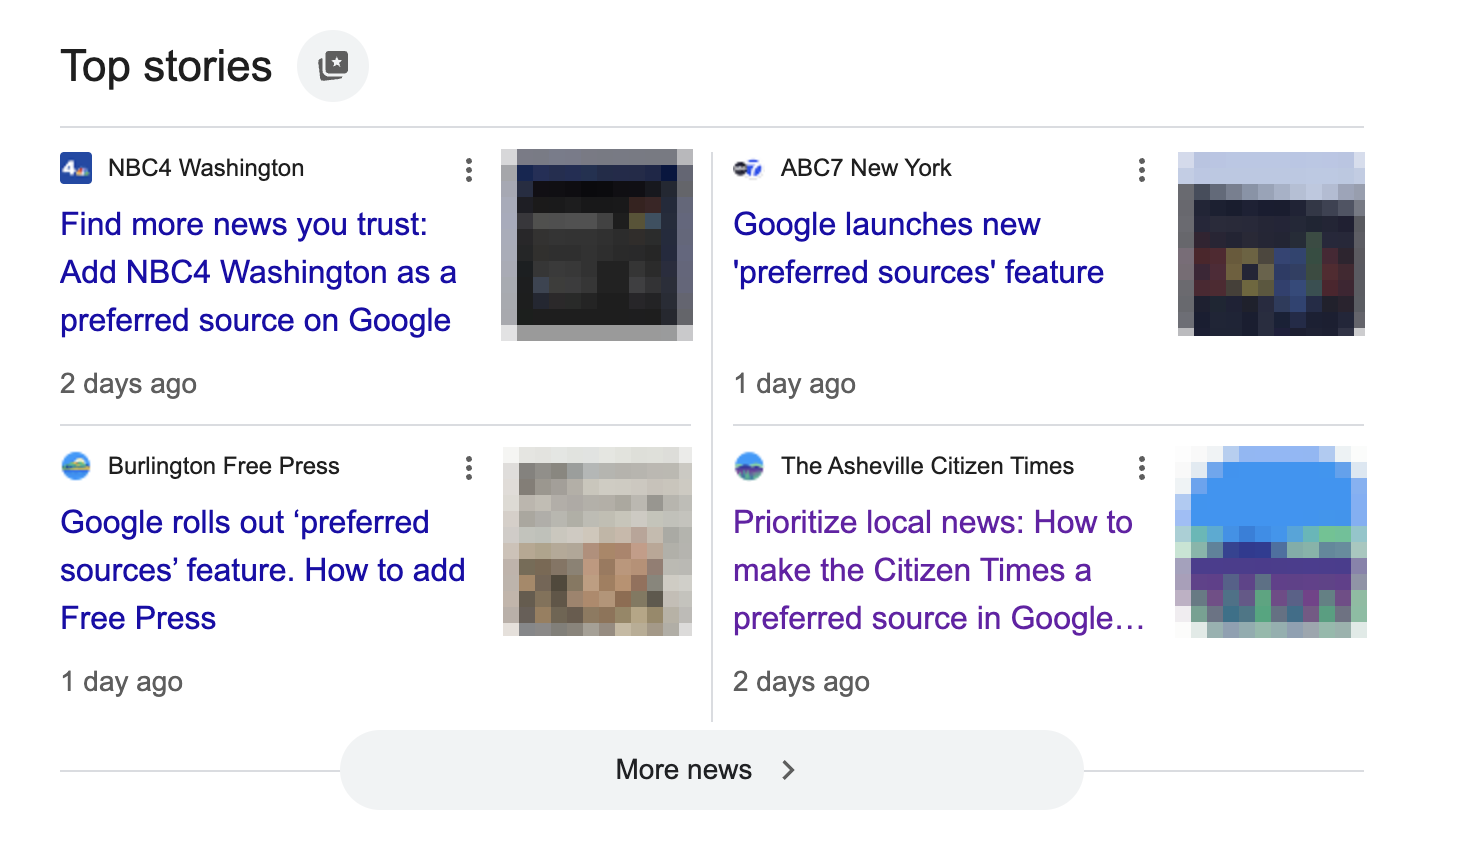Click the chevron arrow inside More news

[789, 769]
